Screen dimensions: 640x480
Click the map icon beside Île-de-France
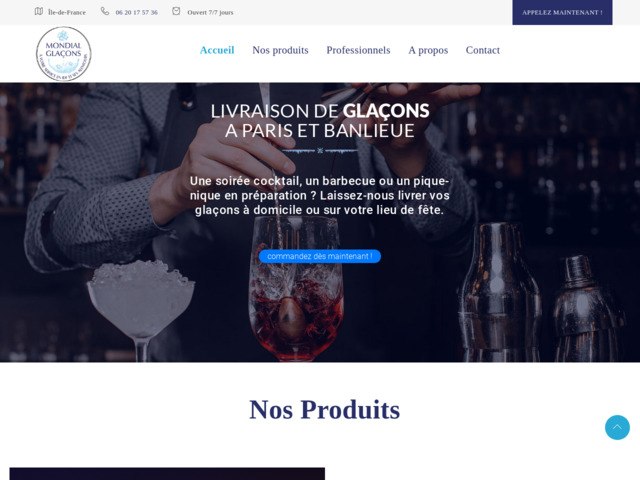pyautogui.click(x=39, y=11)
